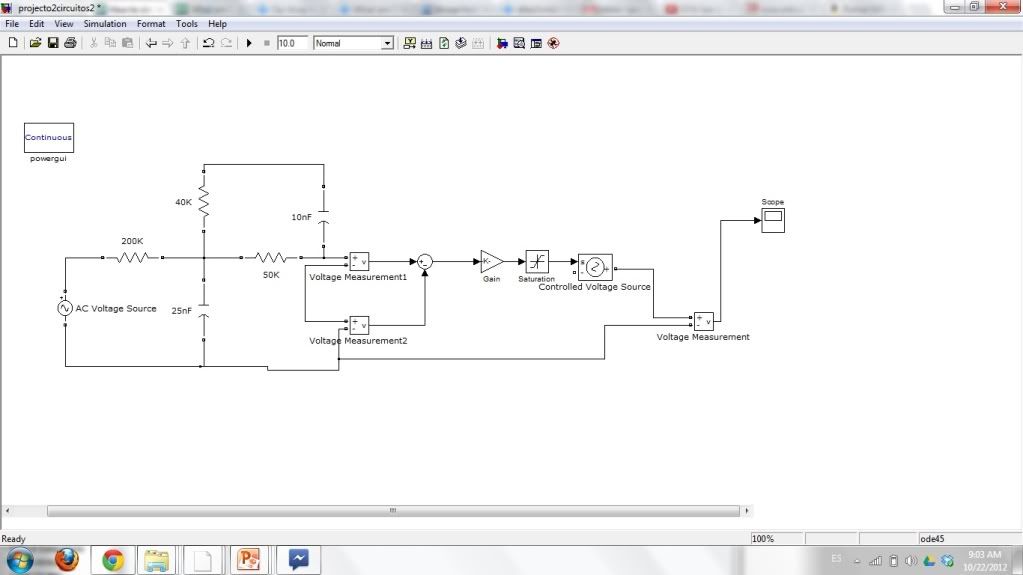Open the Tools menu
1023x575 pixels.
tap(187, 23)
